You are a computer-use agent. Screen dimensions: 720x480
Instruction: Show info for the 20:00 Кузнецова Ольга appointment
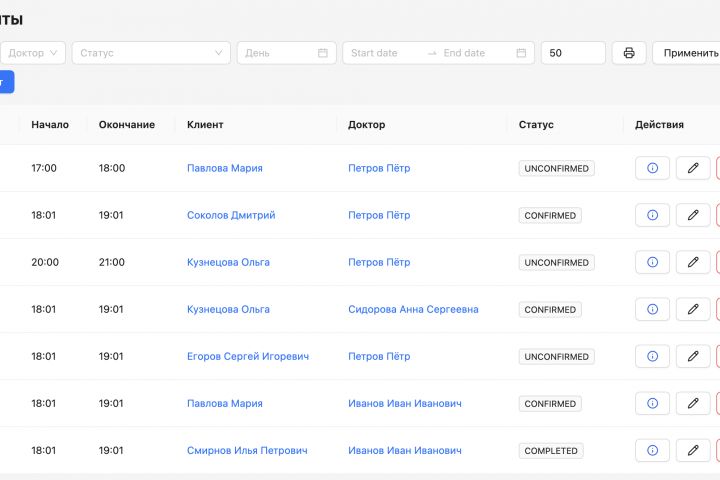[652, 262]
